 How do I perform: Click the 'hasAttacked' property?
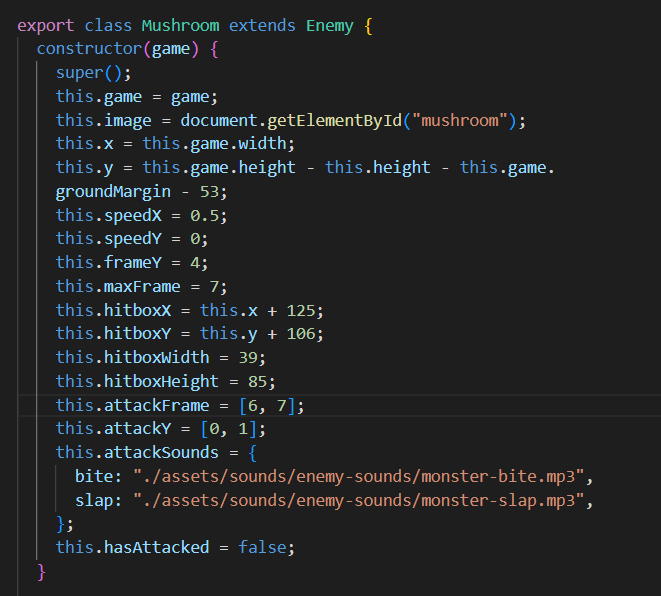point(156,548)
